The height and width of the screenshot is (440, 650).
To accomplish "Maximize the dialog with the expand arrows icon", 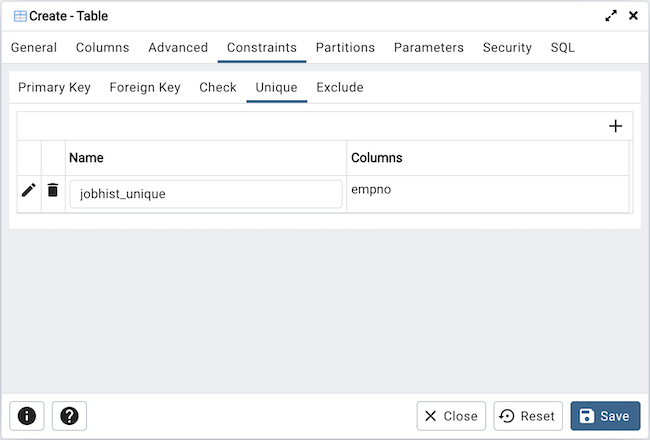I will [611, 16].
